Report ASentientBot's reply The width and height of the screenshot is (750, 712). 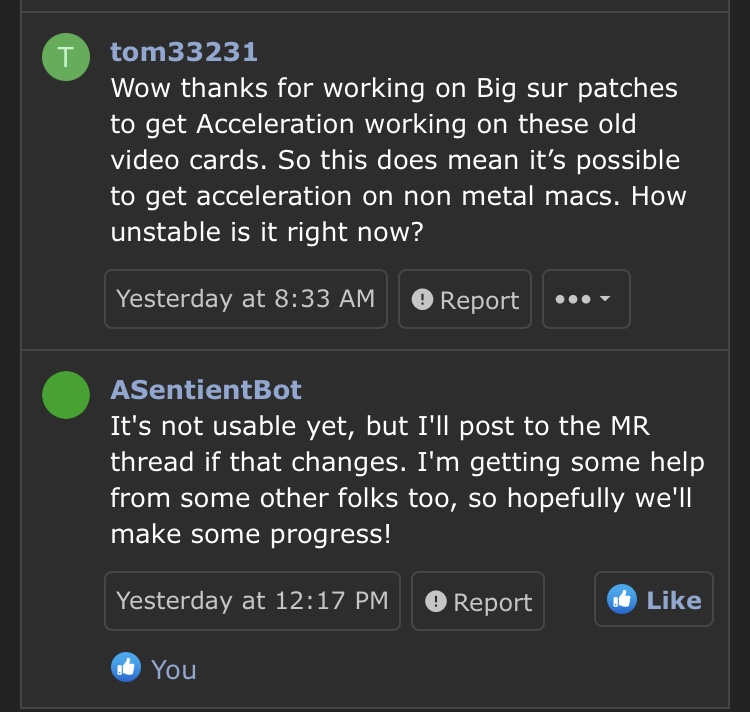tap(478, 602)
